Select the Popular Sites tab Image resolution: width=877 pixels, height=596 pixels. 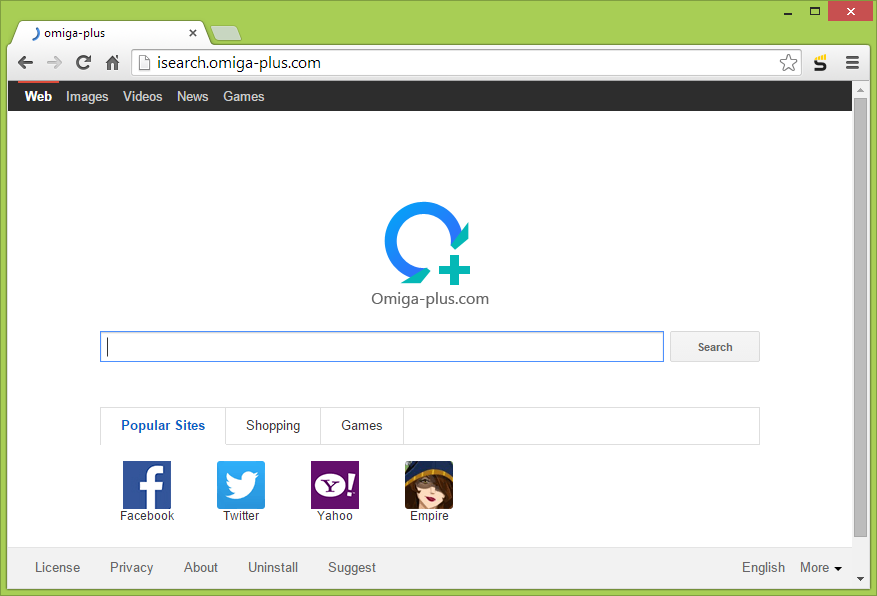[x=163, y=426]
